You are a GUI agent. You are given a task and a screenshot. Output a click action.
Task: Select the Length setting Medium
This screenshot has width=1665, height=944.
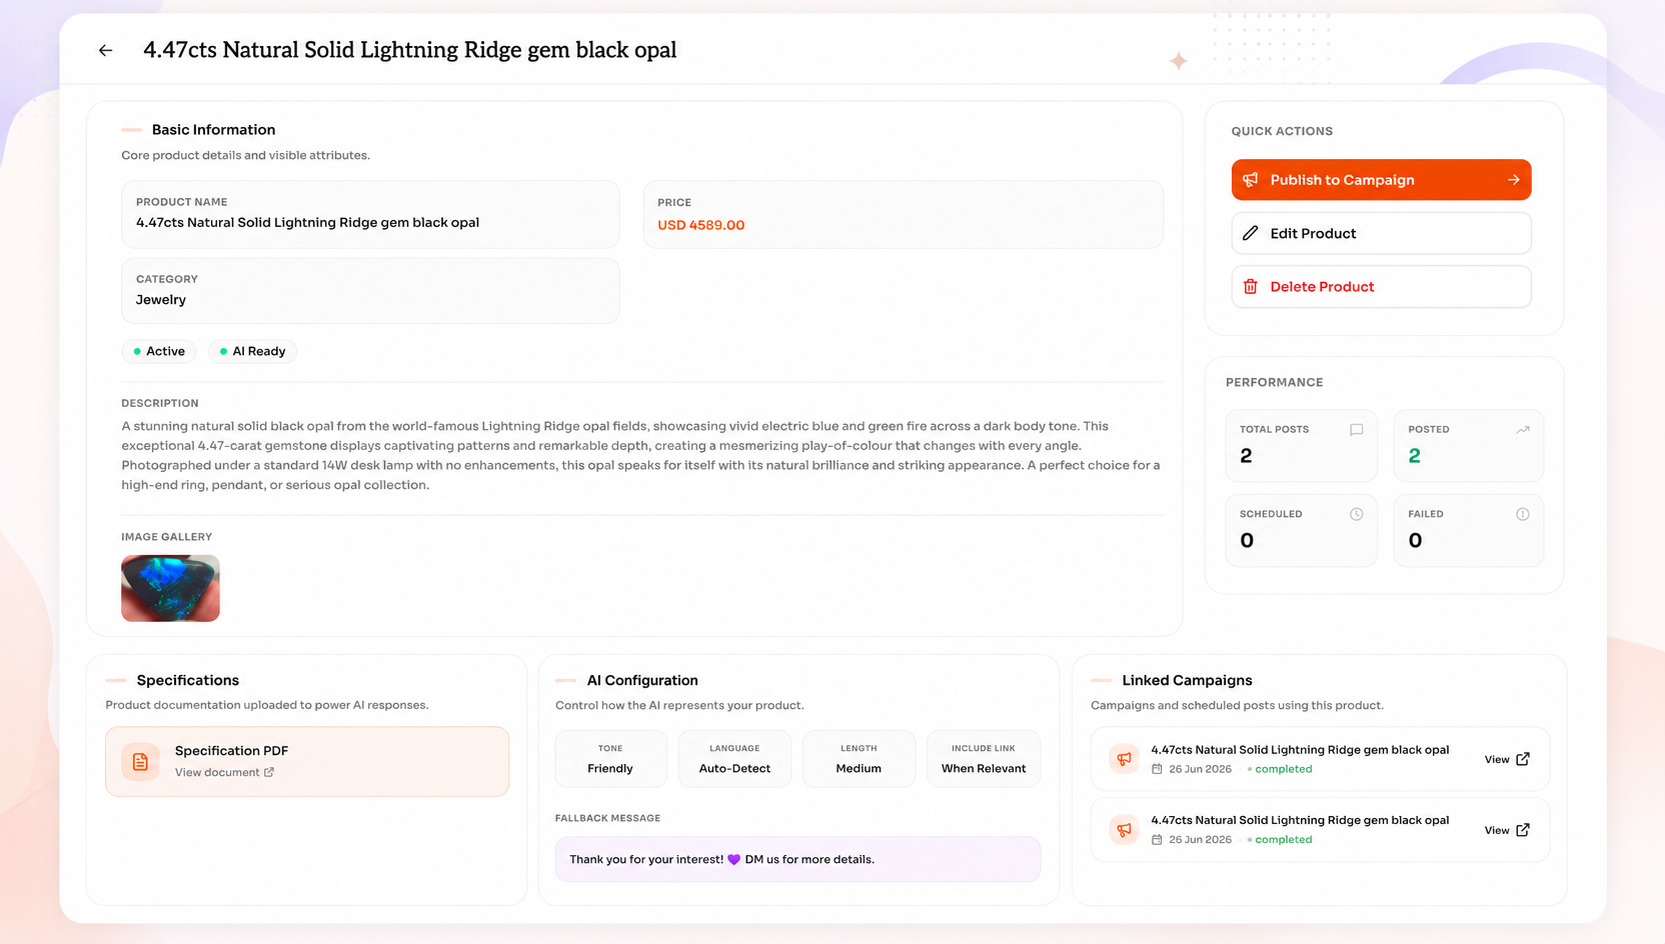point(858,759)
